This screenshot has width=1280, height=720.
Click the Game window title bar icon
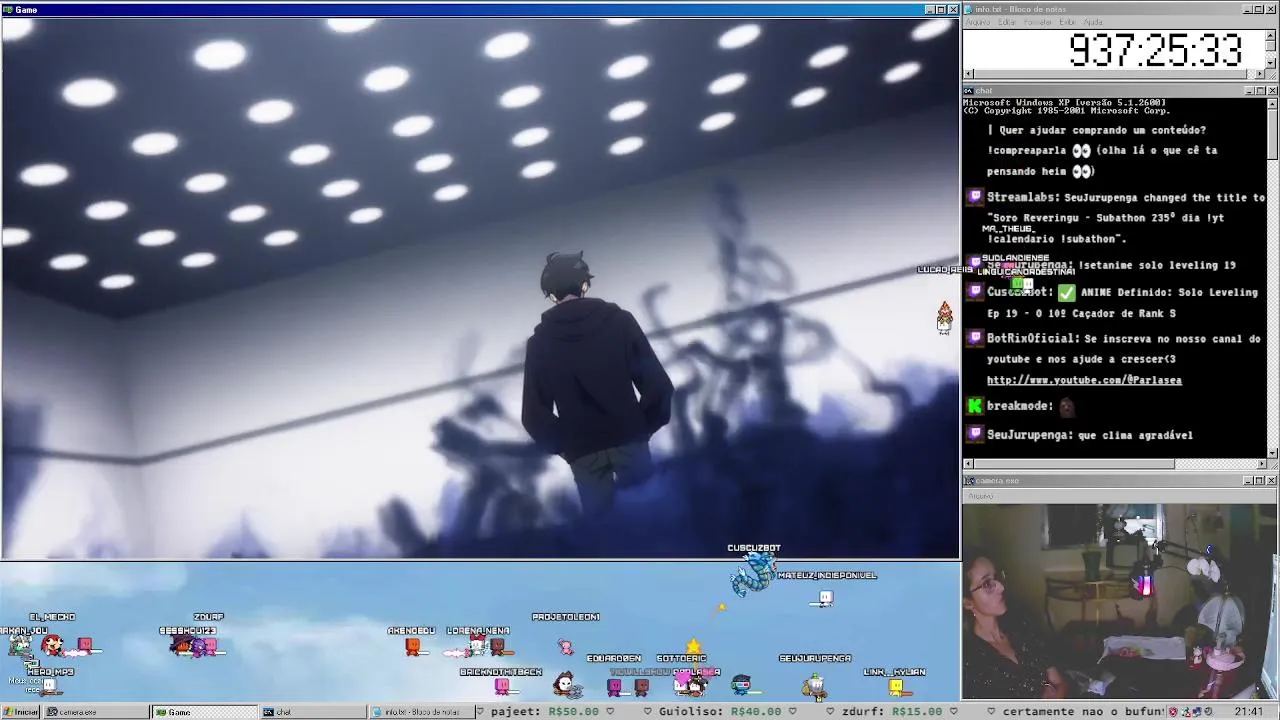coord(8,9)
